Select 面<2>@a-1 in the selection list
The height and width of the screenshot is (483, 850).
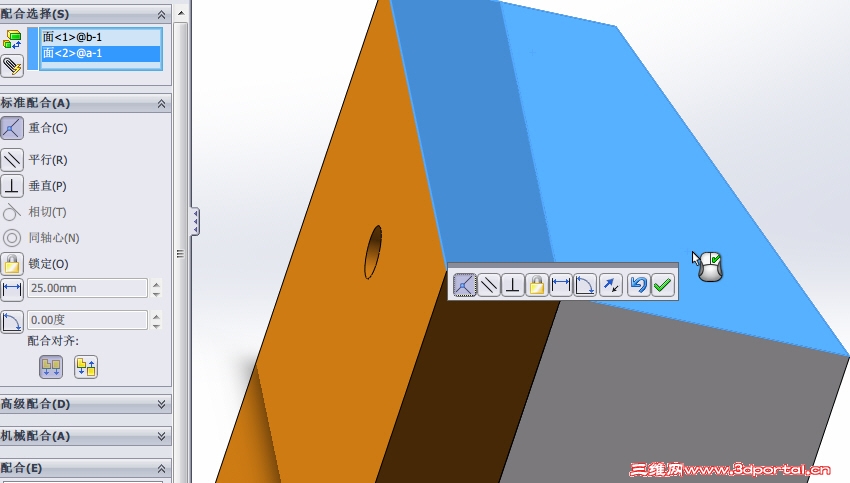[x=101, y=53]
